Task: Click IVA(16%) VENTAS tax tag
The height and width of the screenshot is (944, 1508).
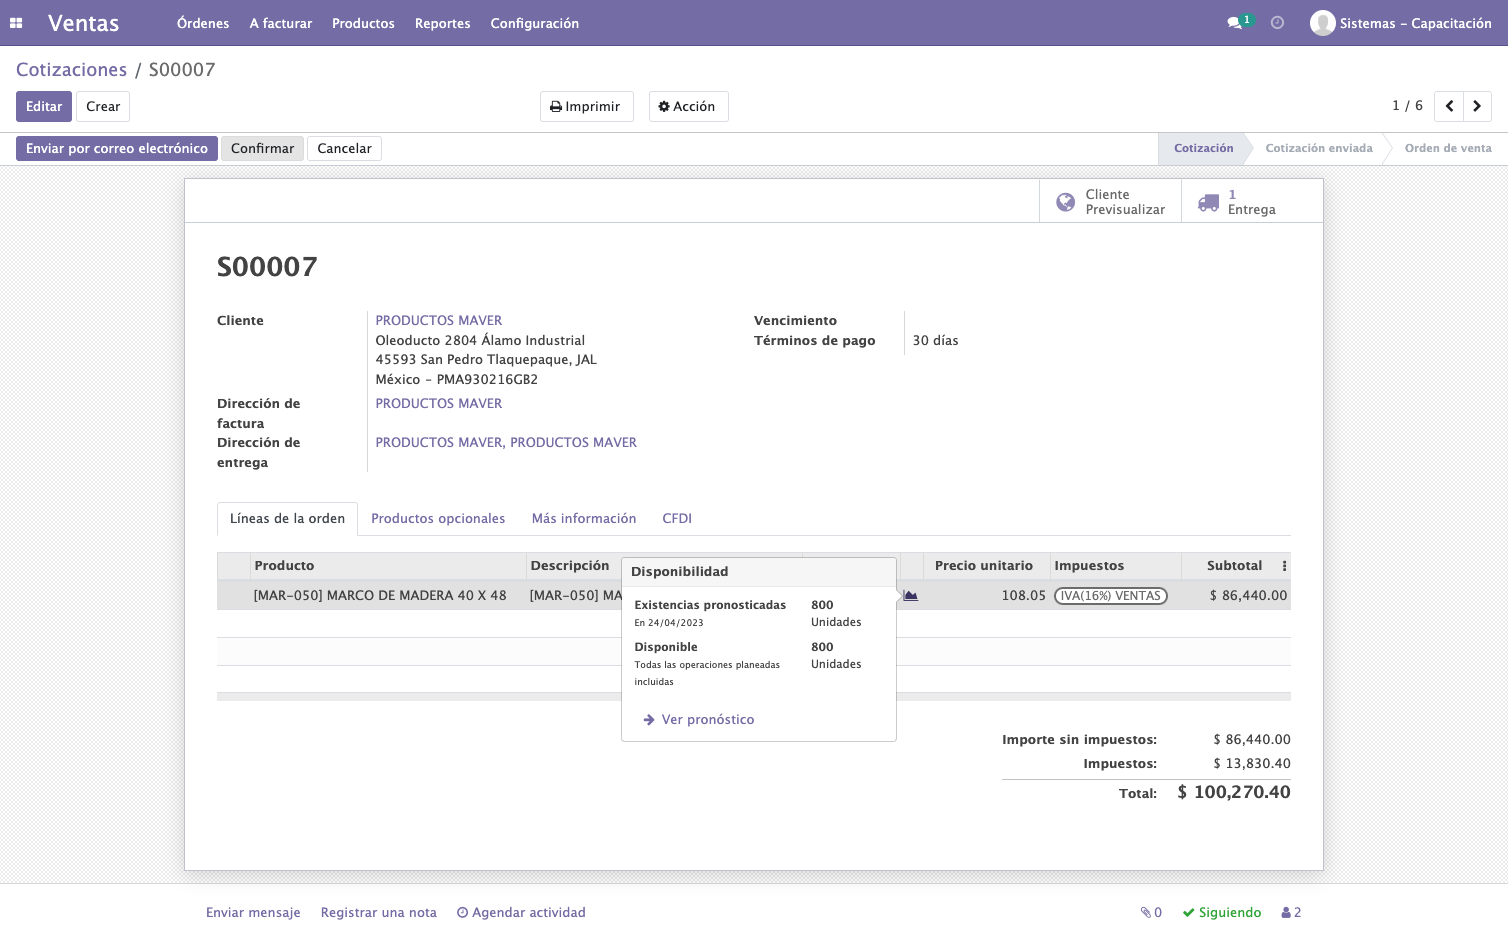Action: [1111, 596]
